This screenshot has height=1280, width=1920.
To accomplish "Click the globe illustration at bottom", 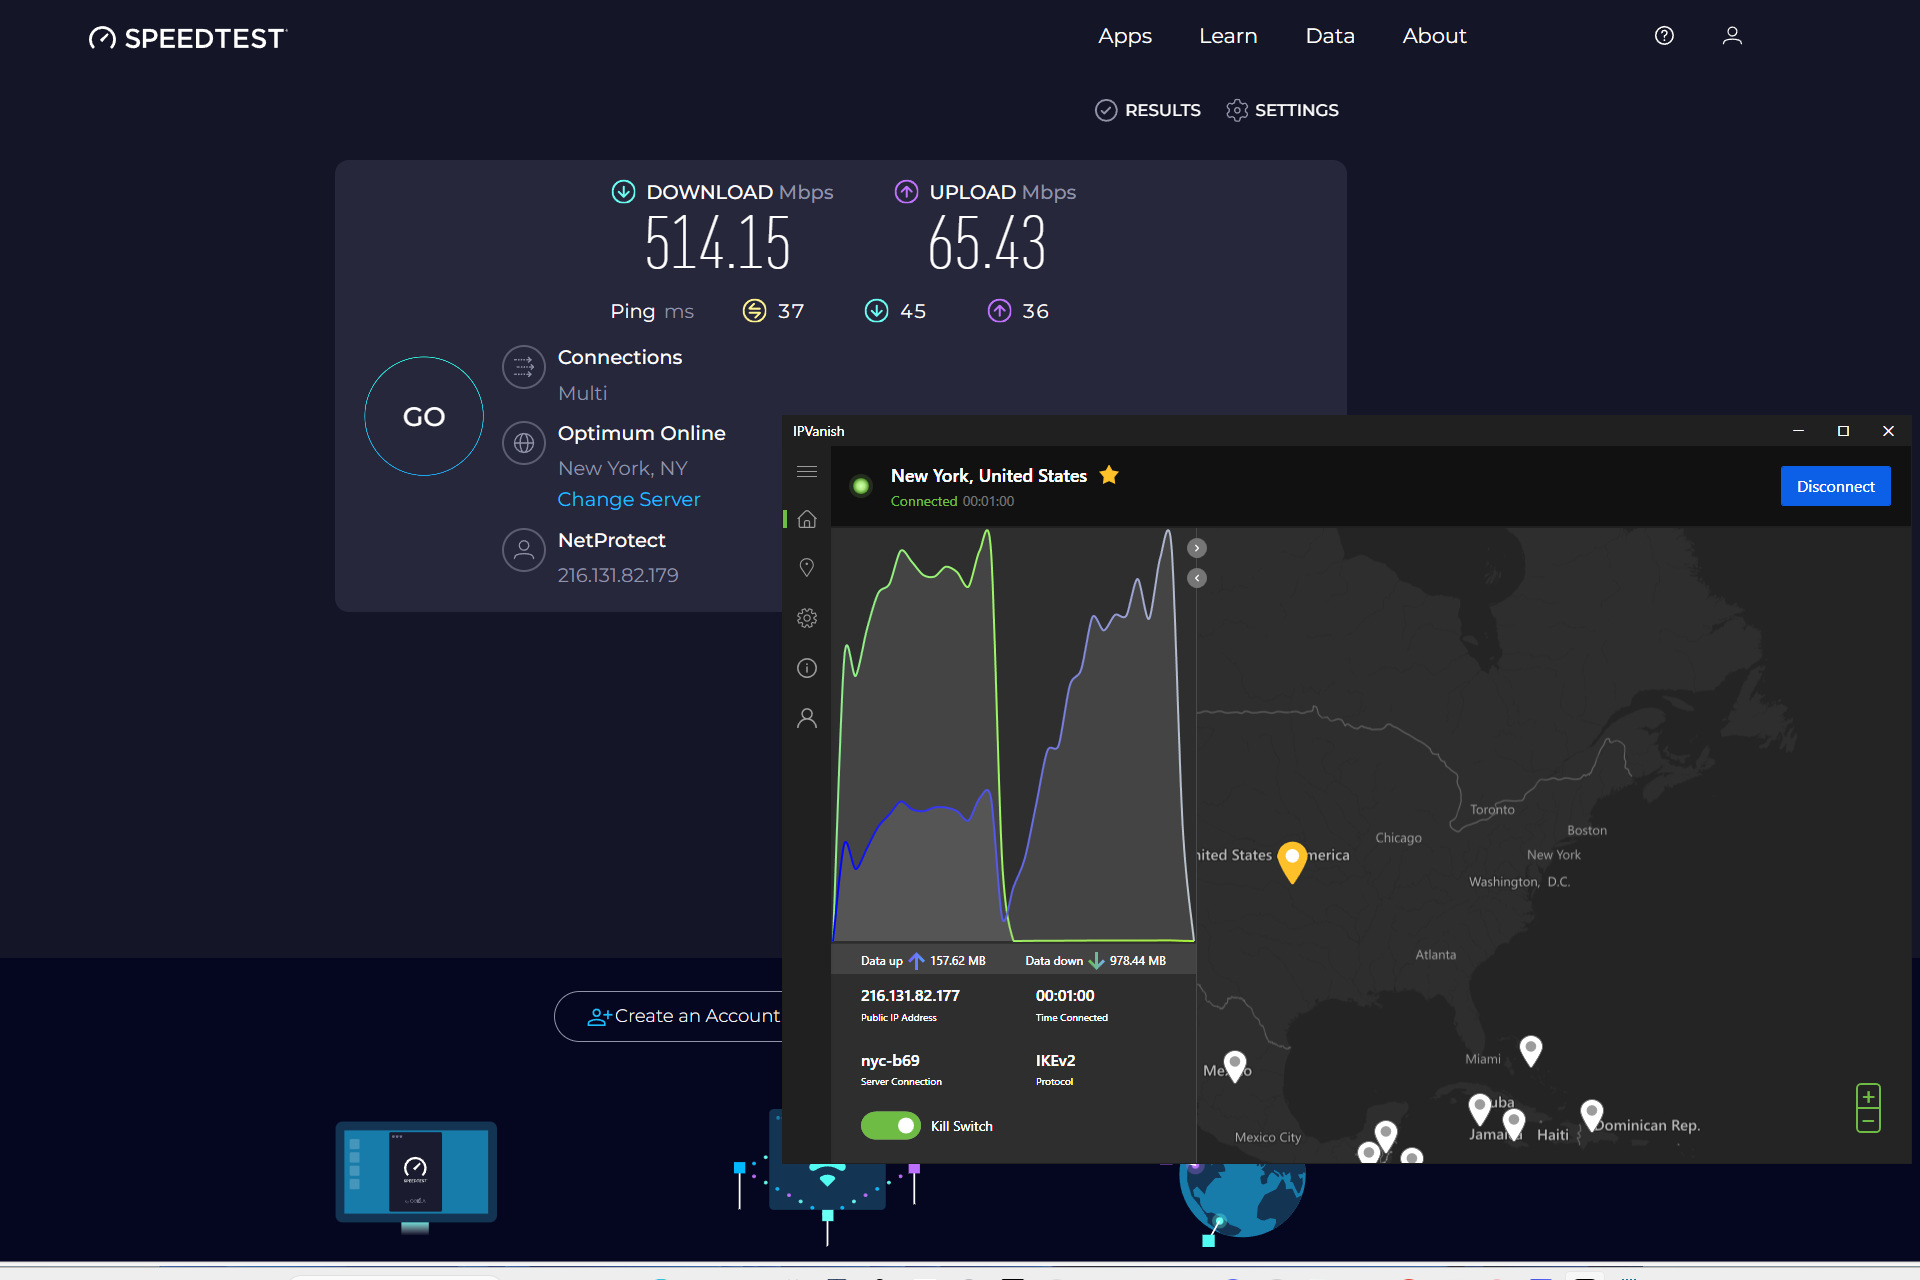I will click(1243, 1200).
